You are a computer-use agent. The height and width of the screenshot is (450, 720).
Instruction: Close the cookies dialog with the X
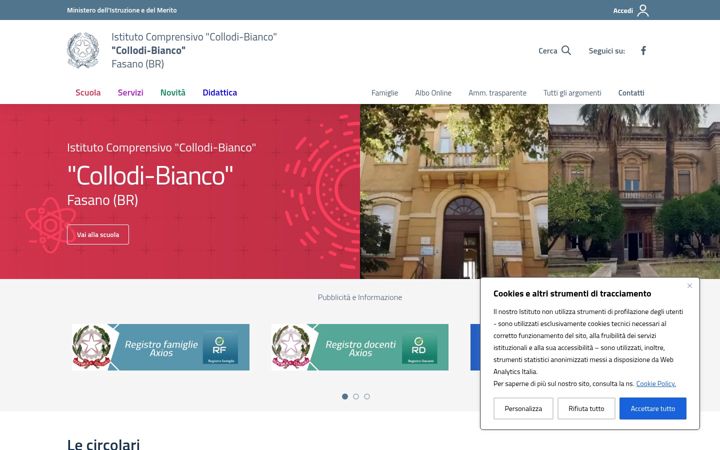tap(689, 286)
